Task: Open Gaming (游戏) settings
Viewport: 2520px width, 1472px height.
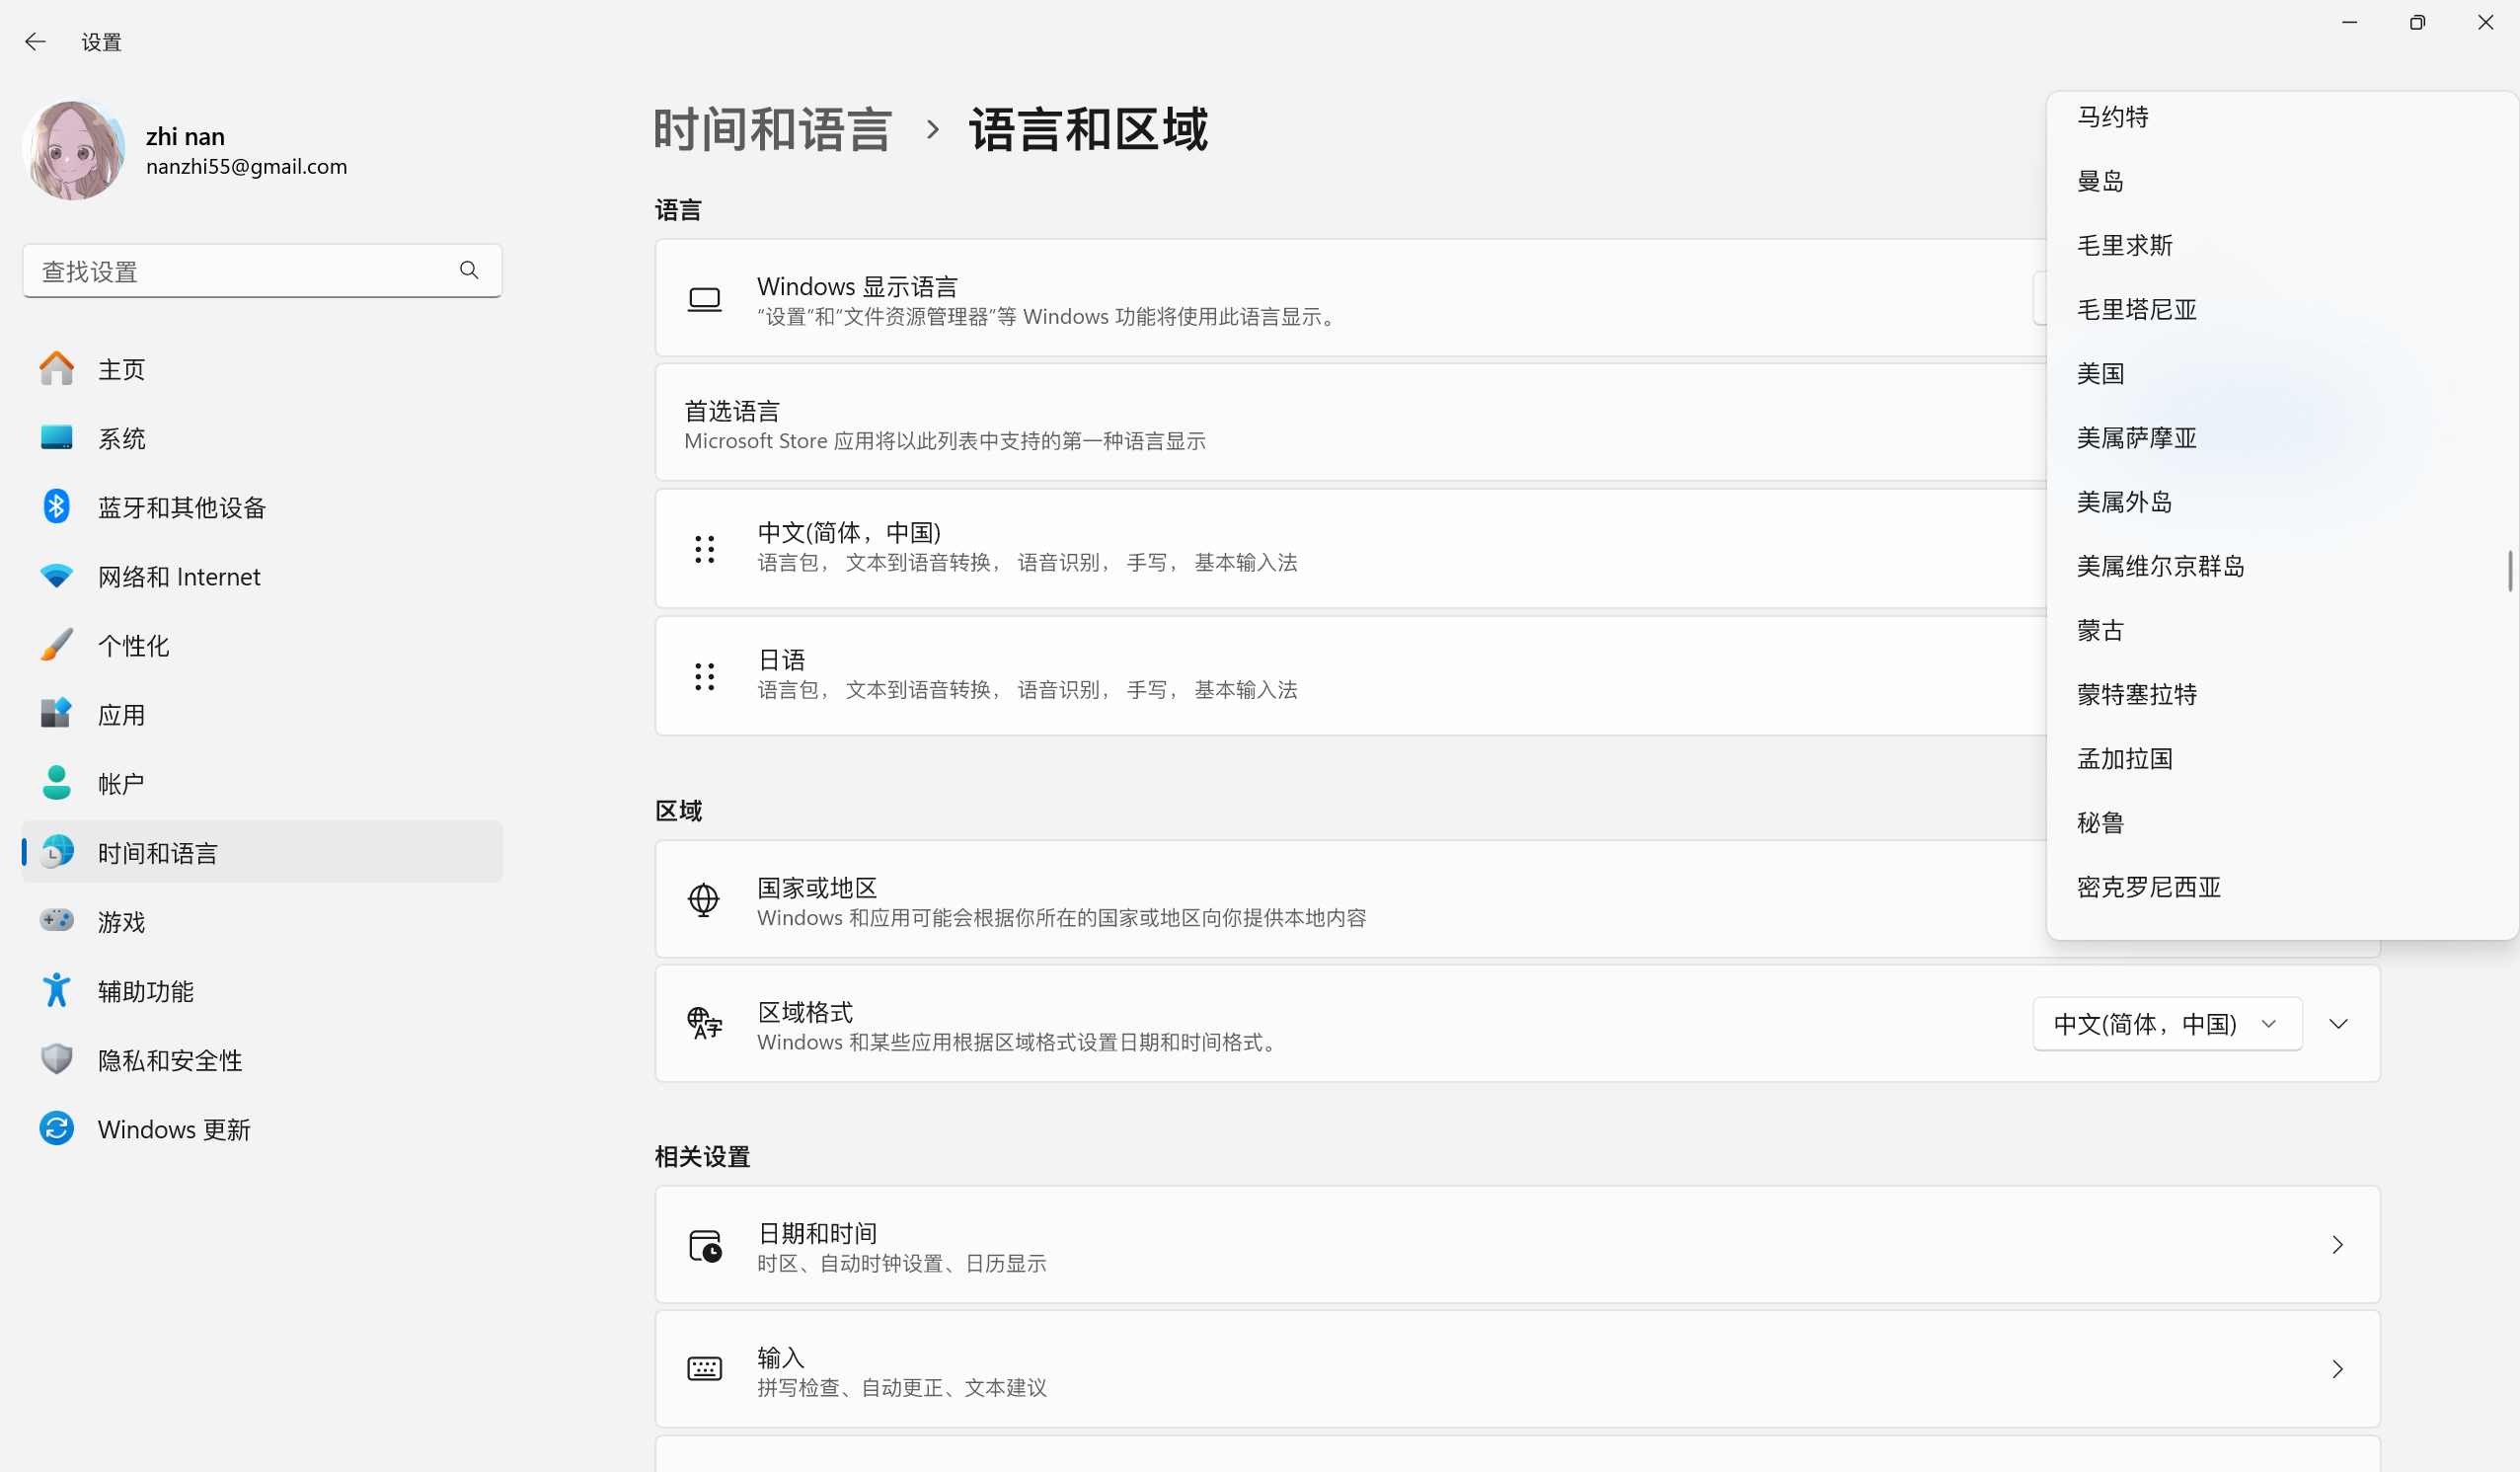Action: point(121,921)
